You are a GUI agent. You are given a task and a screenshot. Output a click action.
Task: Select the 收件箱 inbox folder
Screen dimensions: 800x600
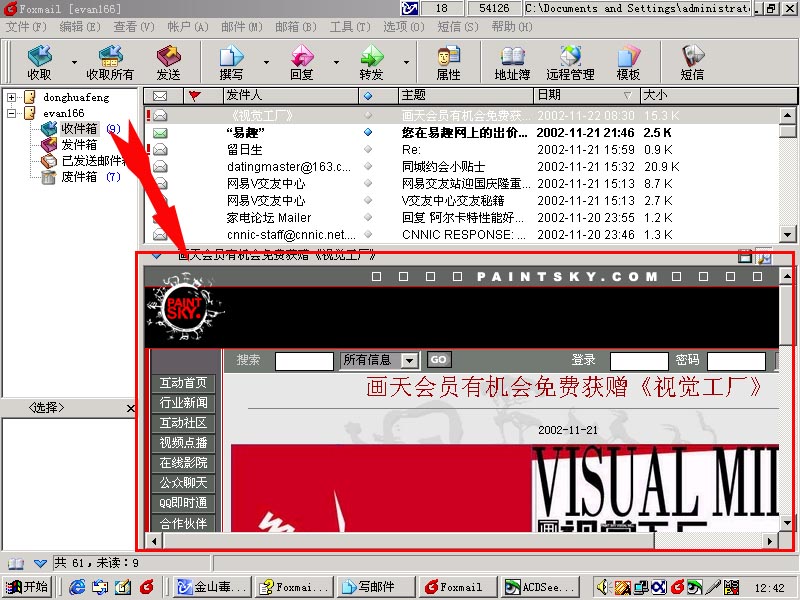pyautogui.click(x=78, y=129)
